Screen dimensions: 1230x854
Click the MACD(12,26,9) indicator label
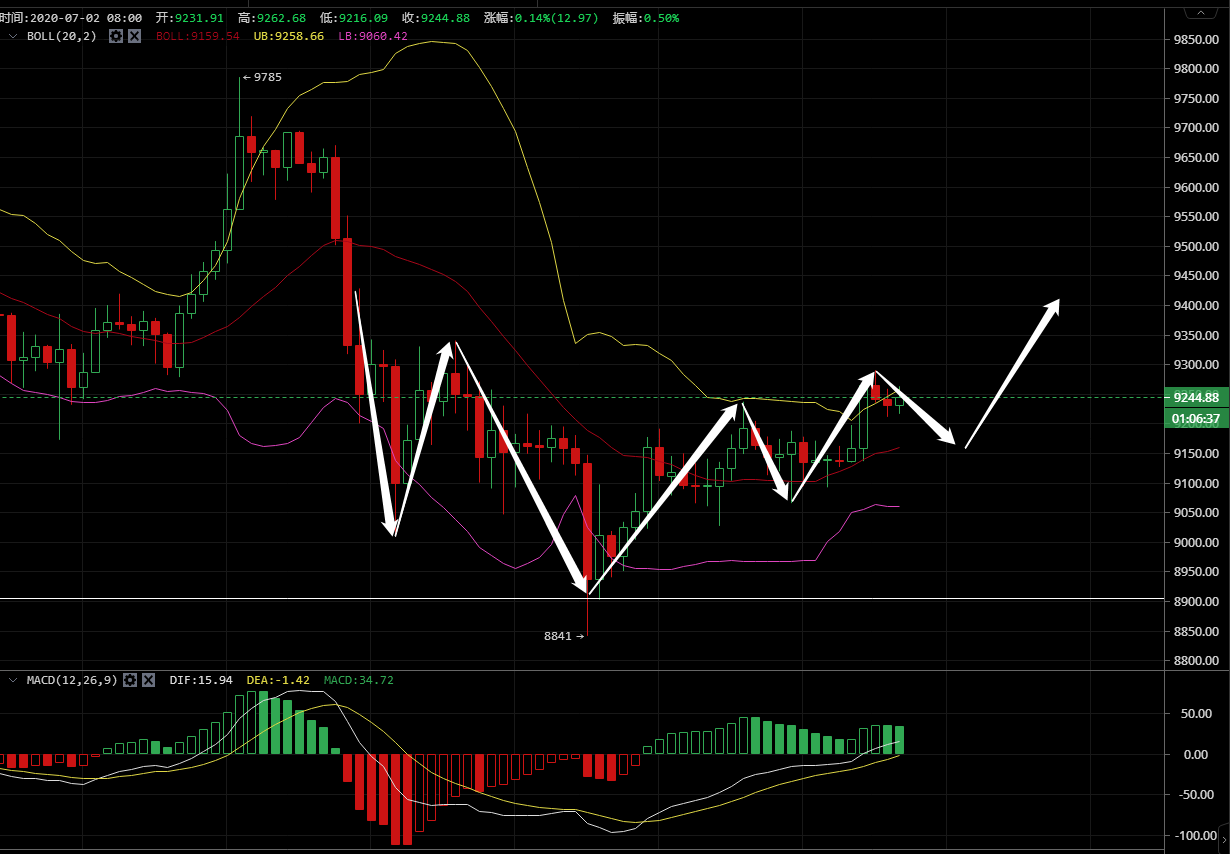tap(72, 680)
